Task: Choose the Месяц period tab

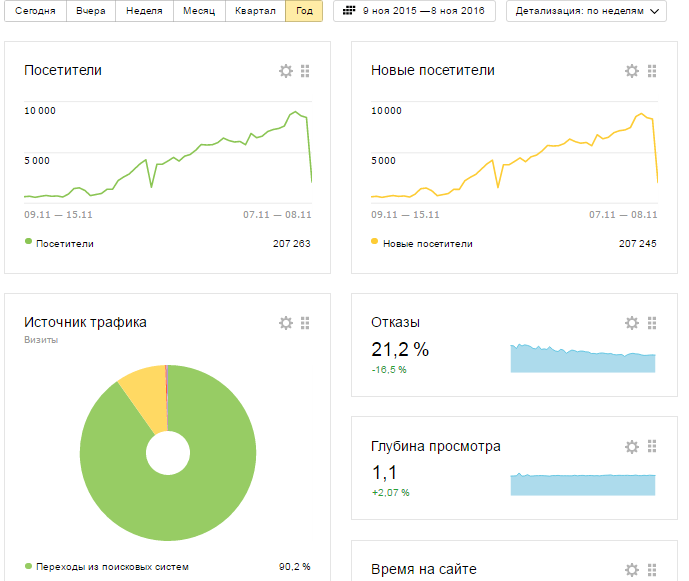Action: (x=198, y=11)
